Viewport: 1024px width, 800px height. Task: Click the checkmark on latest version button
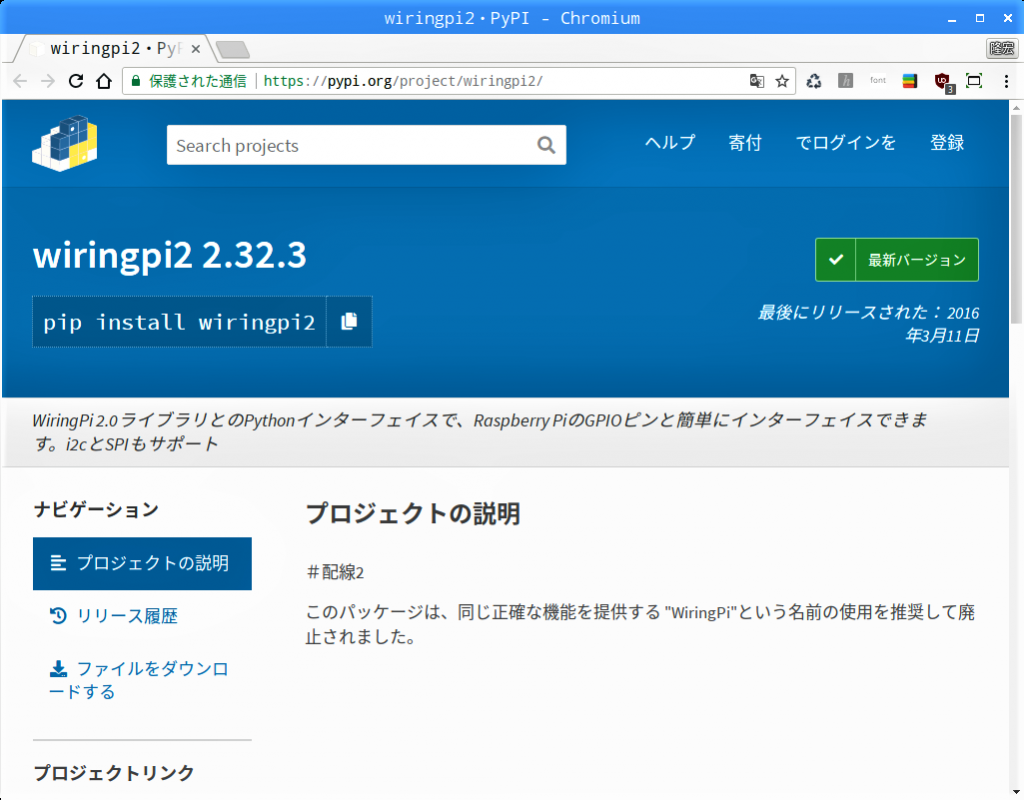coord(835,260)
